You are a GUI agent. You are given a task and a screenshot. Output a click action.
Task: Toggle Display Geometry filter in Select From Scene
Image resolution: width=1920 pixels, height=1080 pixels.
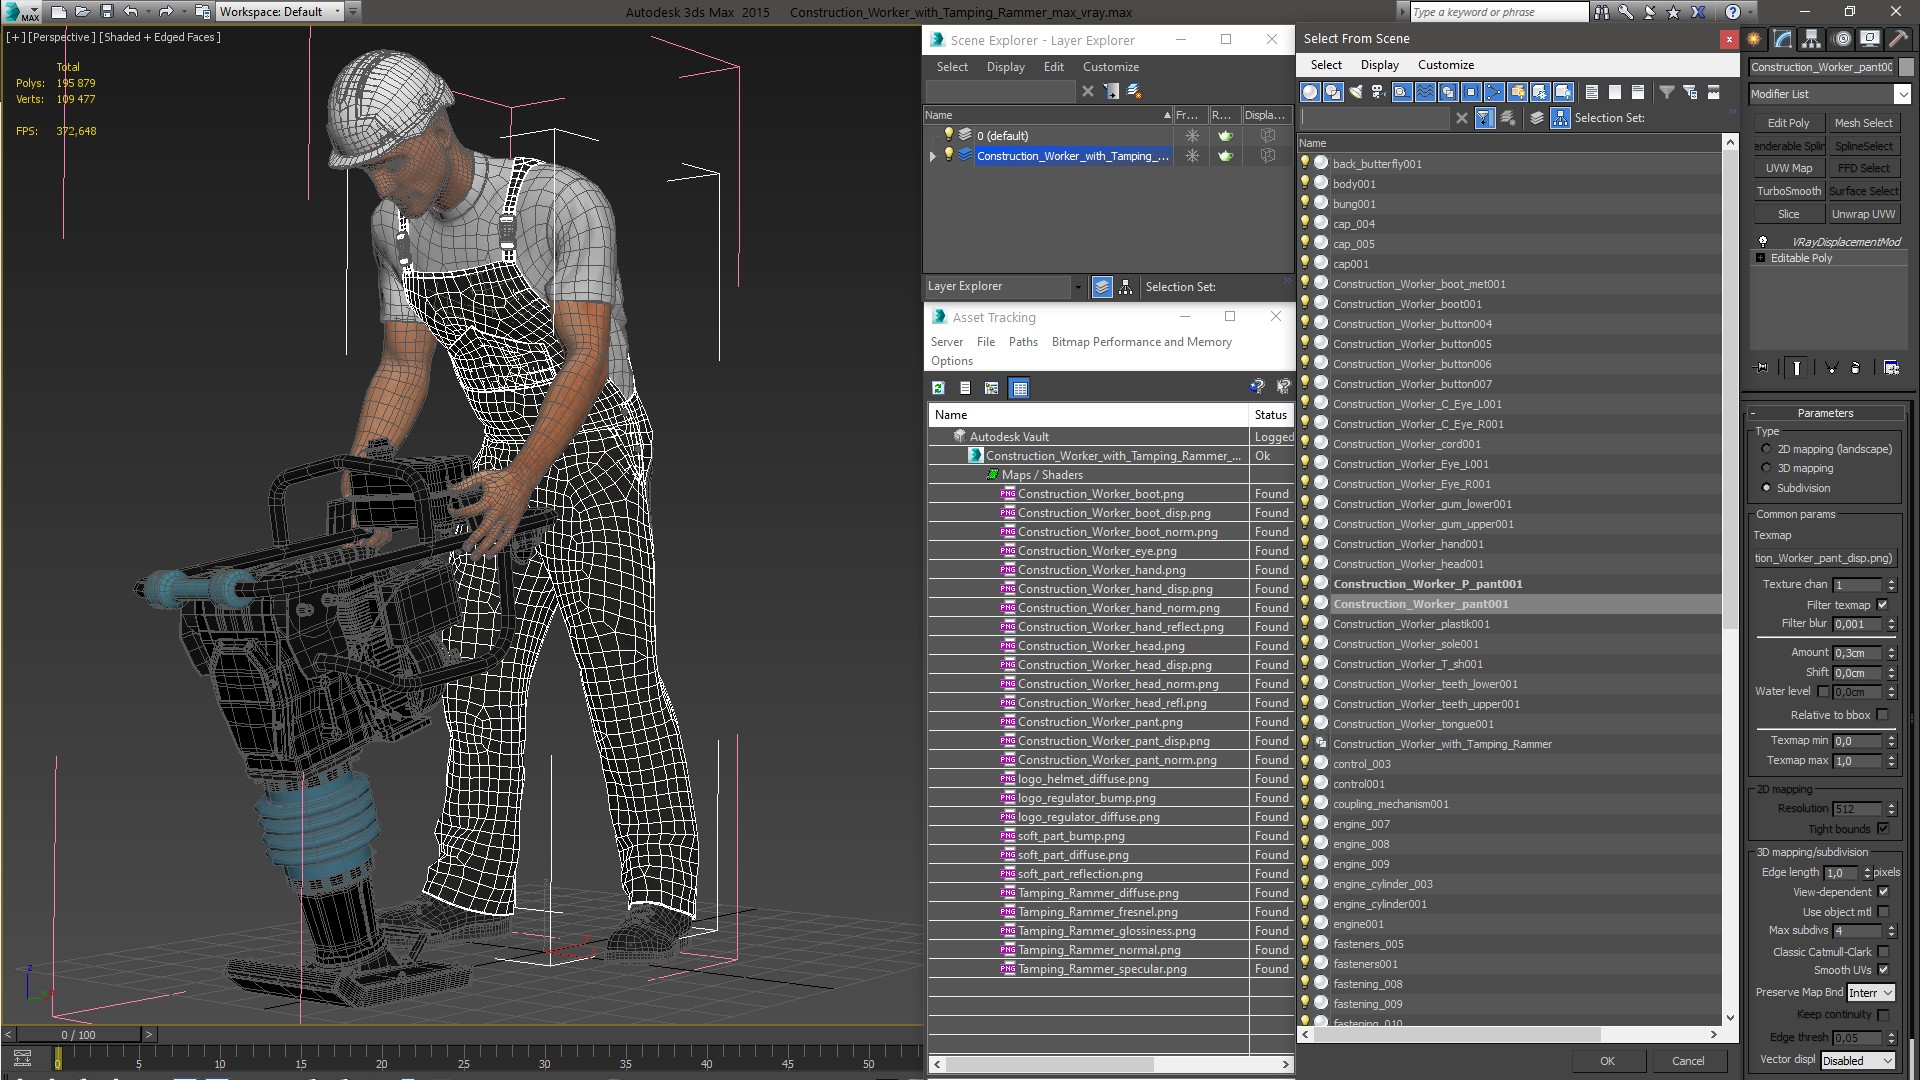tap(1310, 92)
